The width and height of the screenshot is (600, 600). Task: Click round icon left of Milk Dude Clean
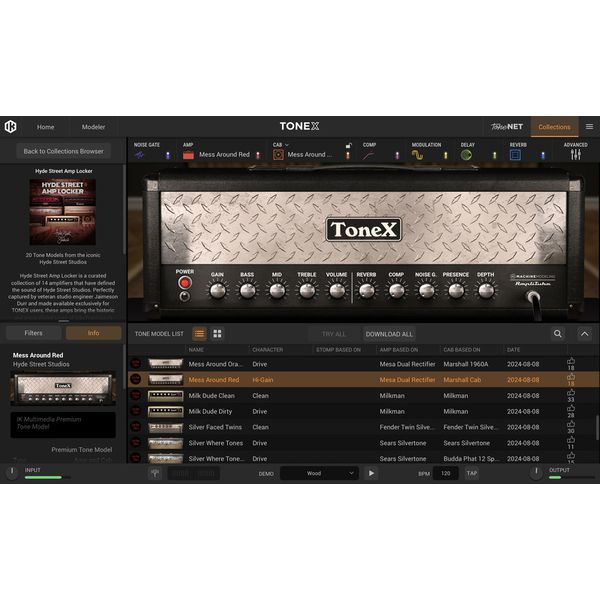pos(135,395)
